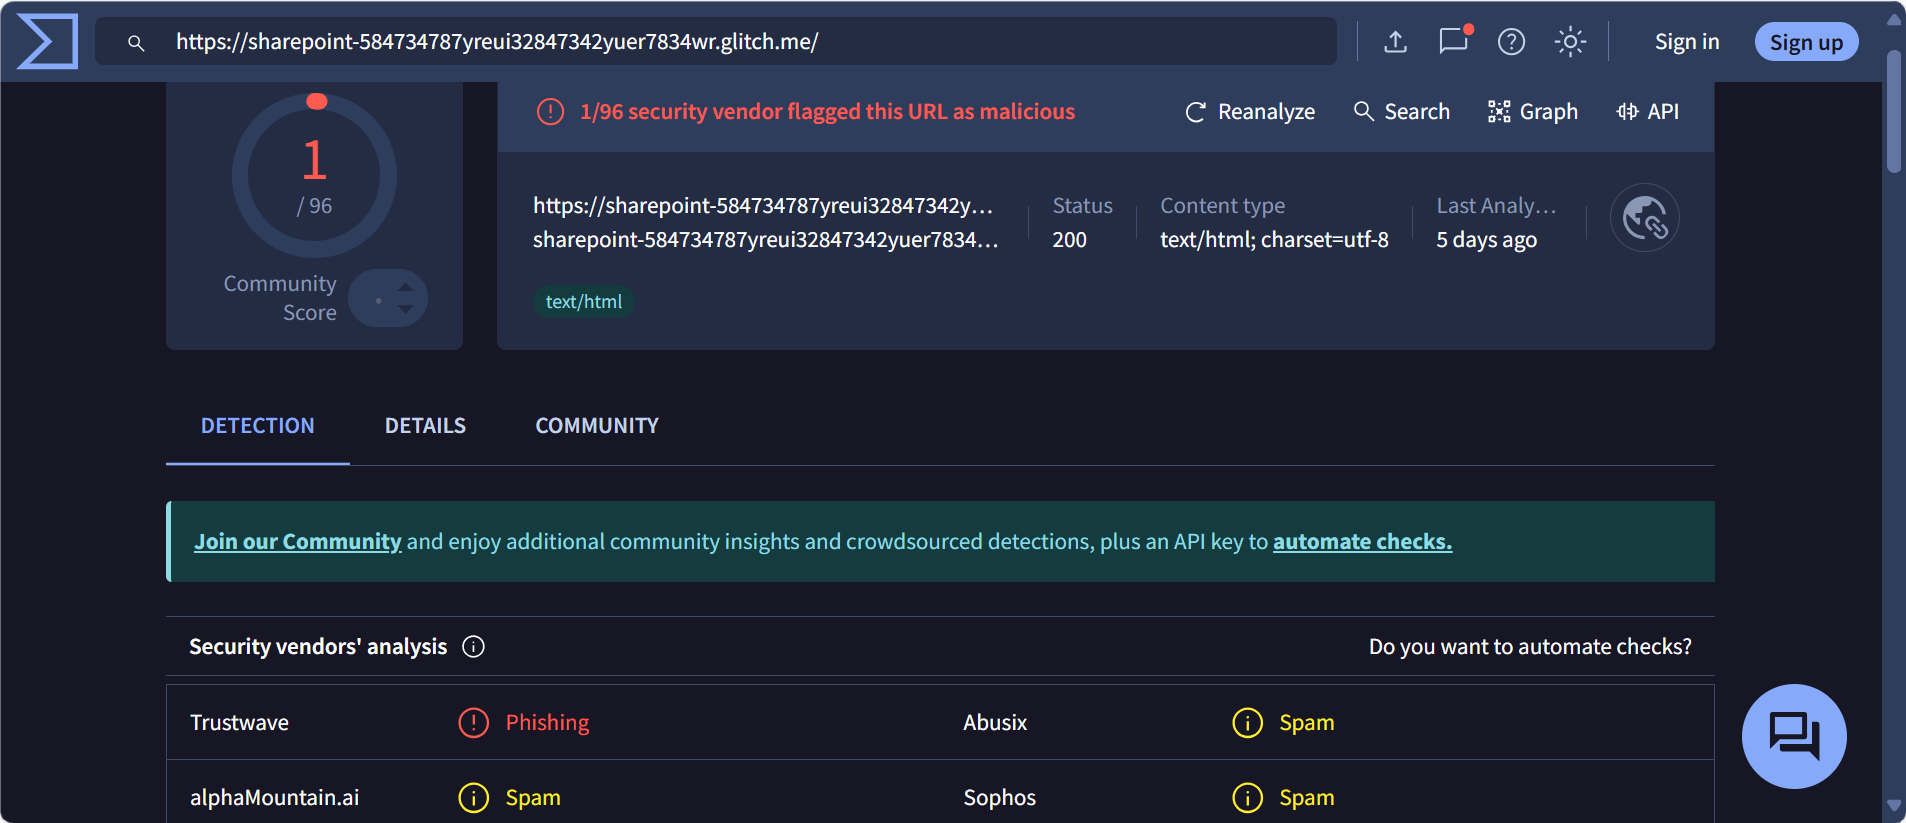Click the Abusix Spam info icon
Image resolution: width=1906 pixels, height=823 pixels.
tap(1248, 723)
